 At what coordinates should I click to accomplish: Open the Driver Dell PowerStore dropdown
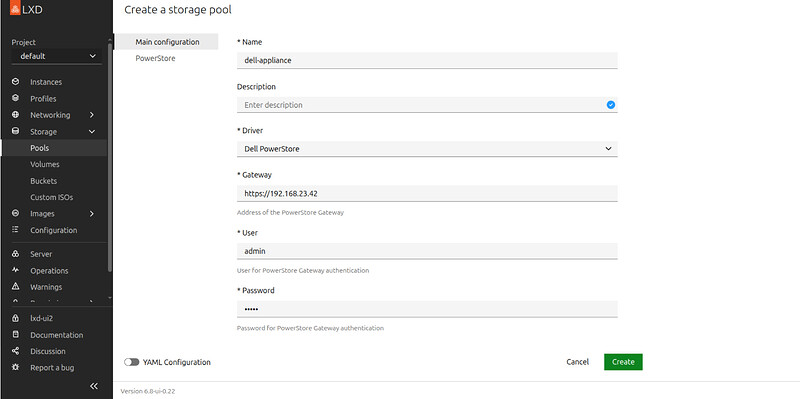click(x=427, y=148)
